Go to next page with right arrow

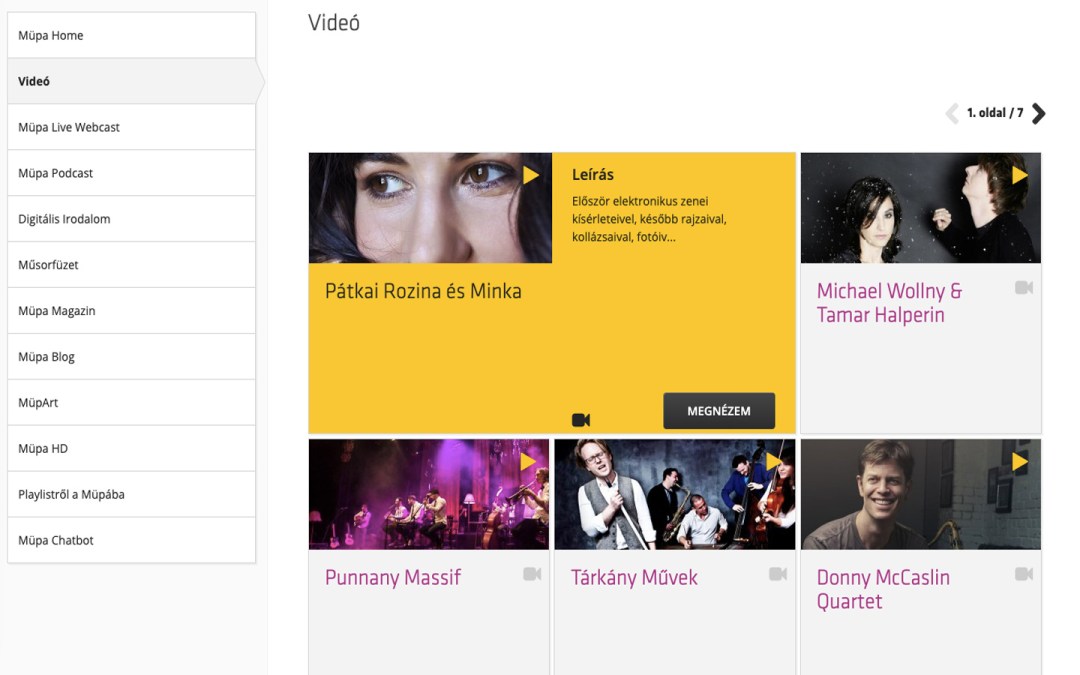[x=1038, y=113]
